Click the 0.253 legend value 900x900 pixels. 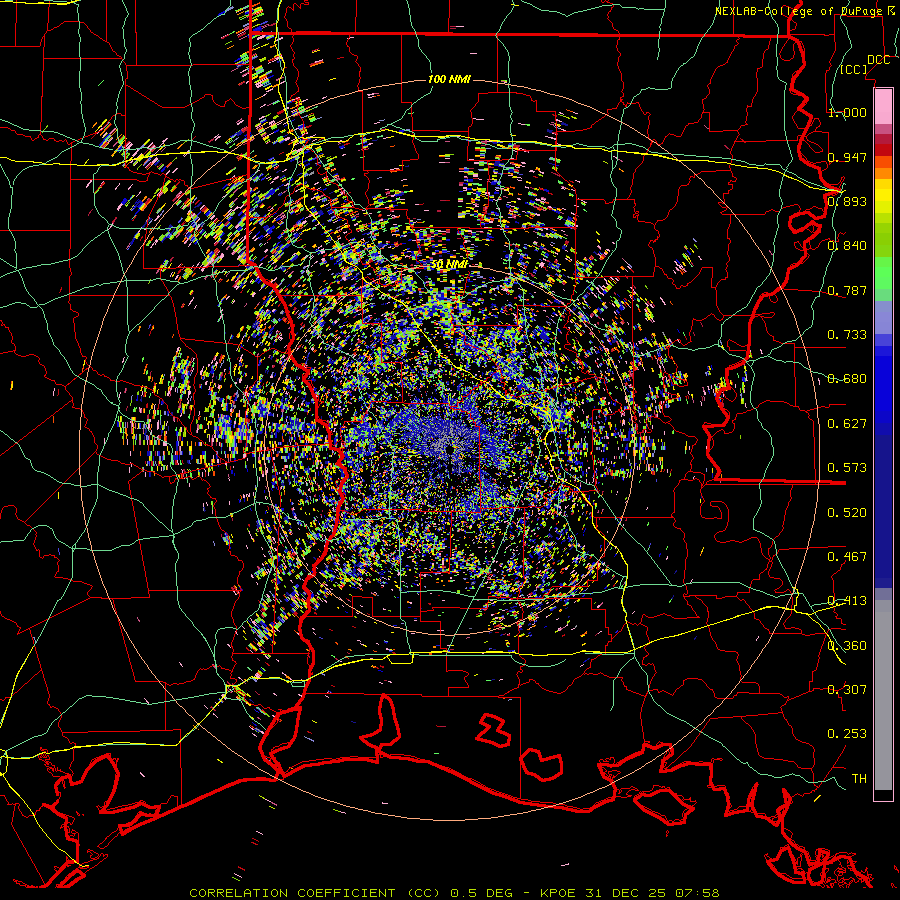[x=847, y=734]
